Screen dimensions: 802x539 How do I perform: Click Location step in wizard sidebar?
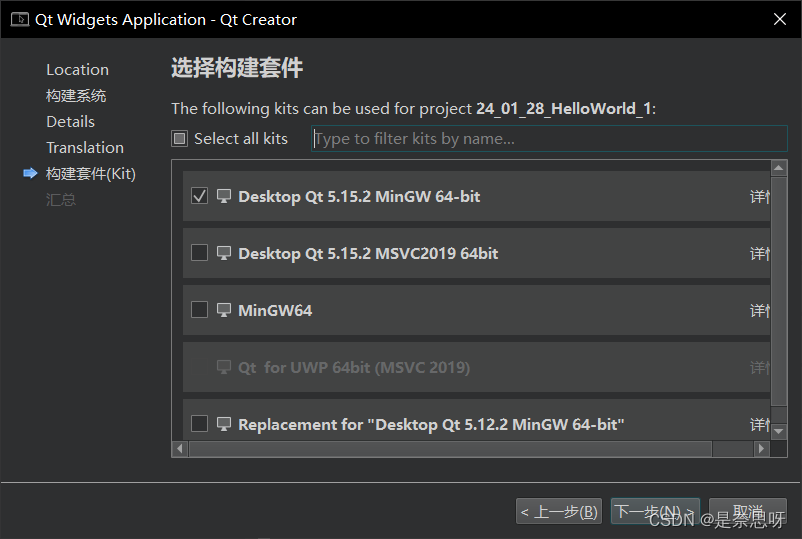click(x=77, y=70)
